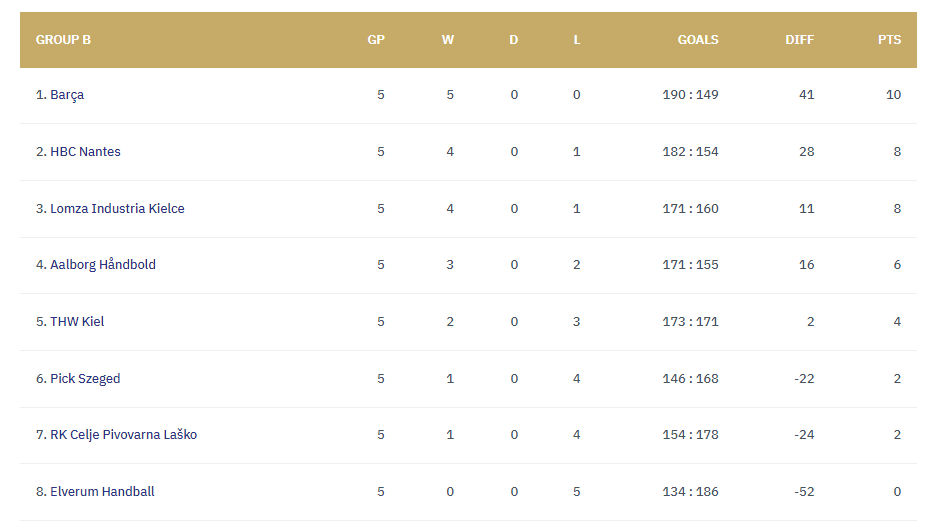This screenshot has width=931, height=521.
Task: Click the GROUP B header label
Action: tap(63, 40)
